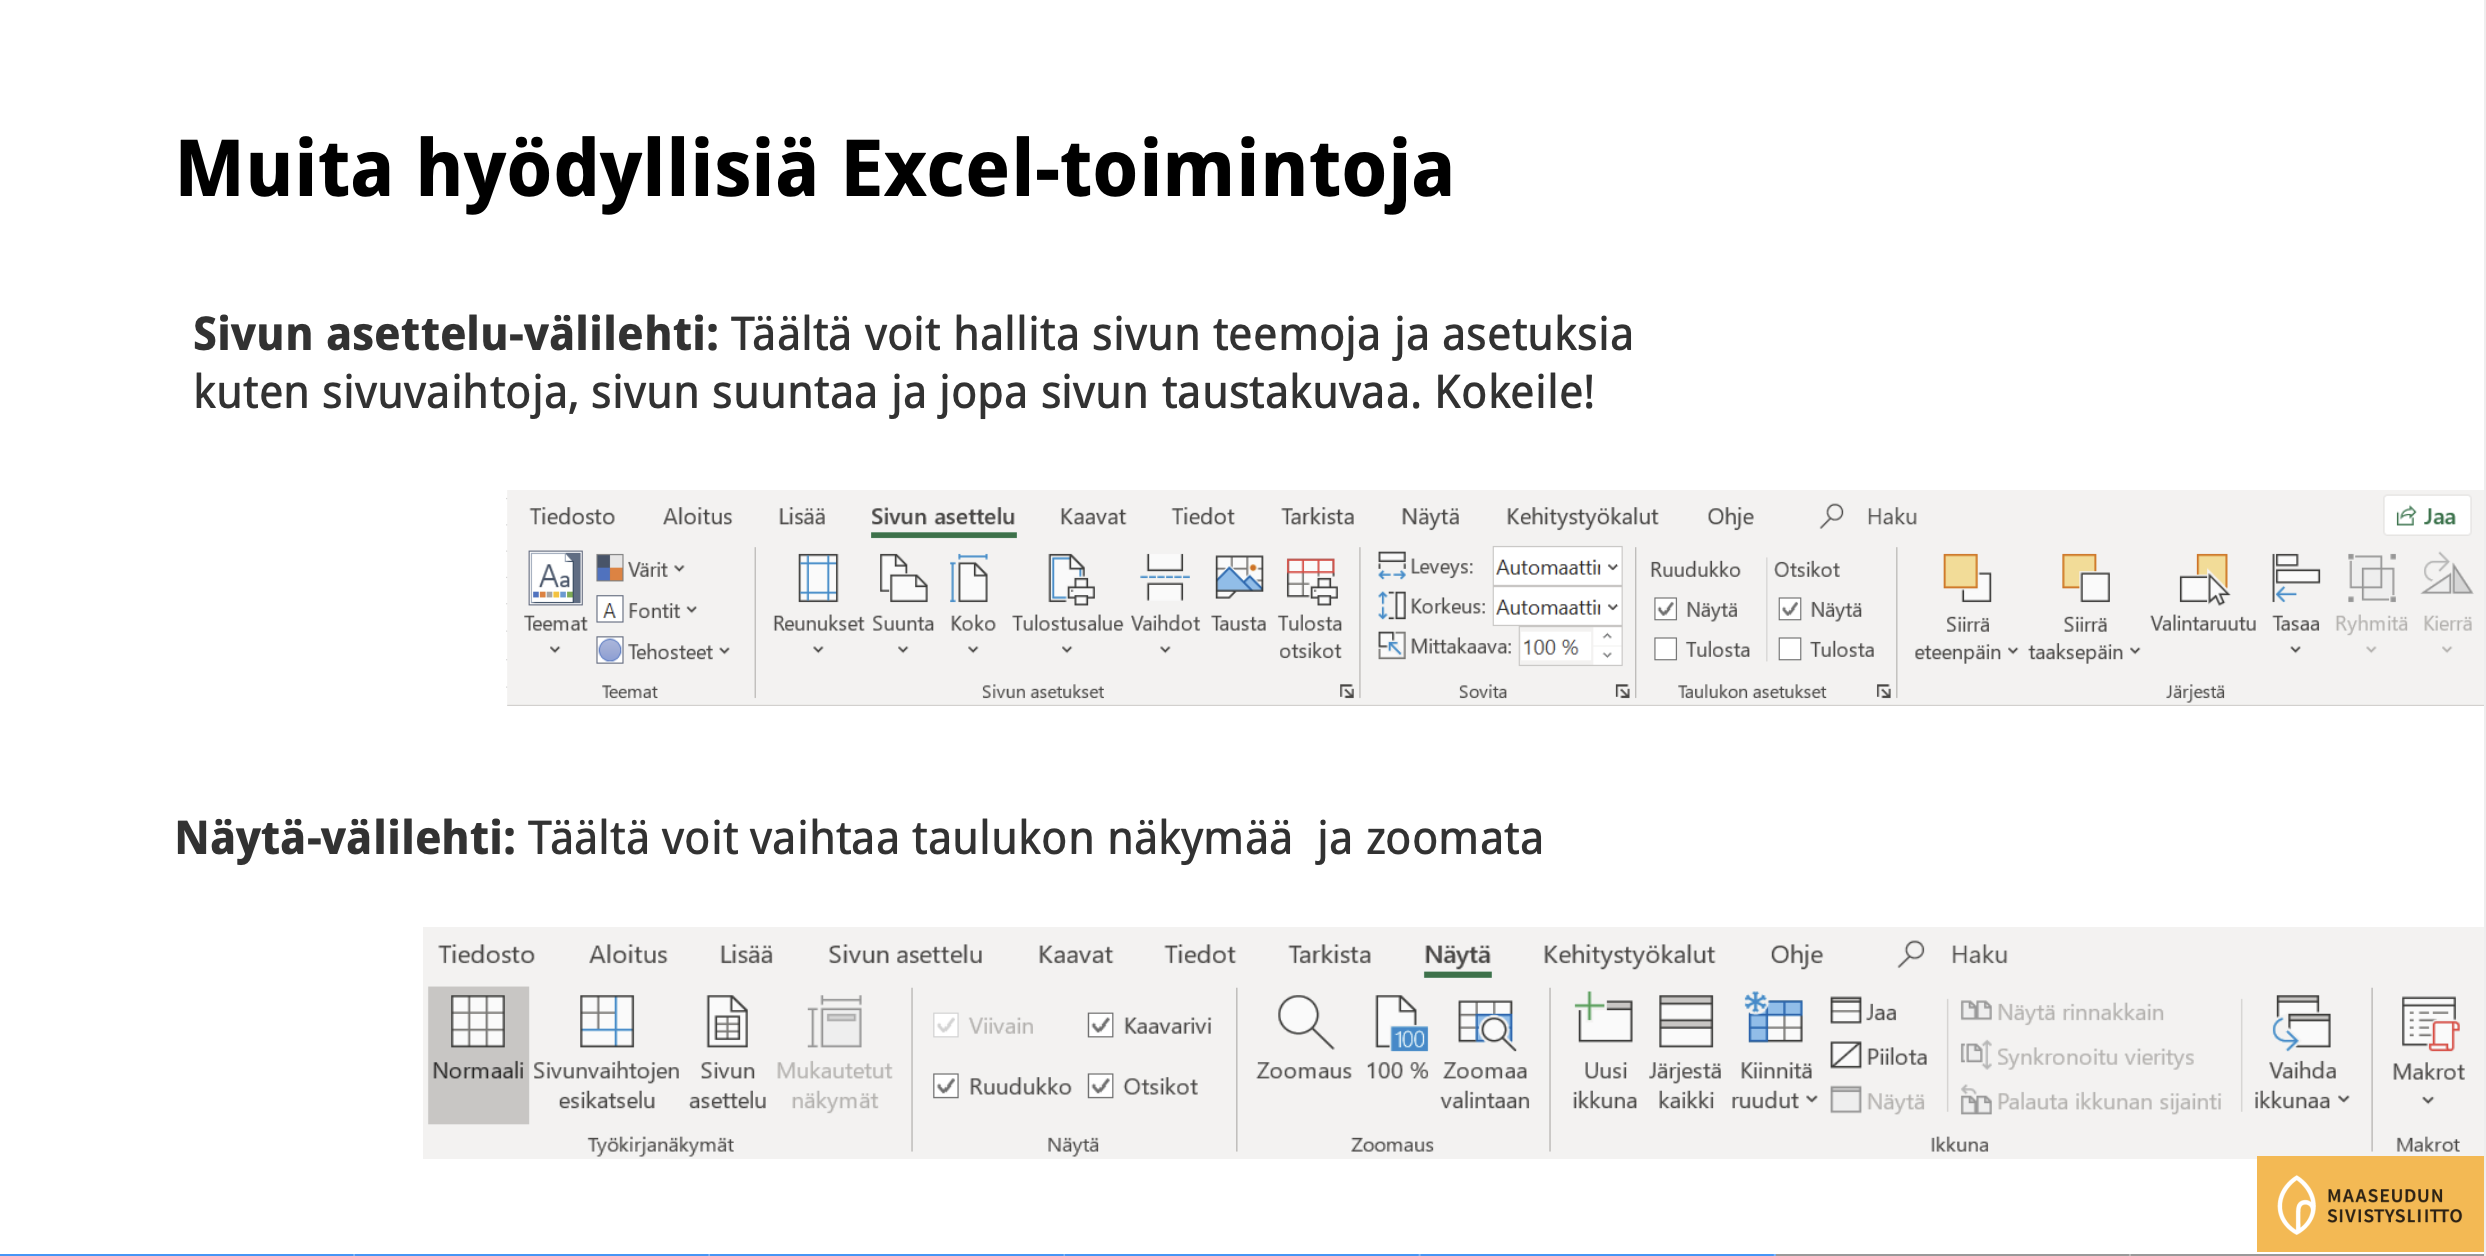
Task: Open Taulukon asetukset dialog launcher
Action: pyautogui.click(x=1884, y=691)
